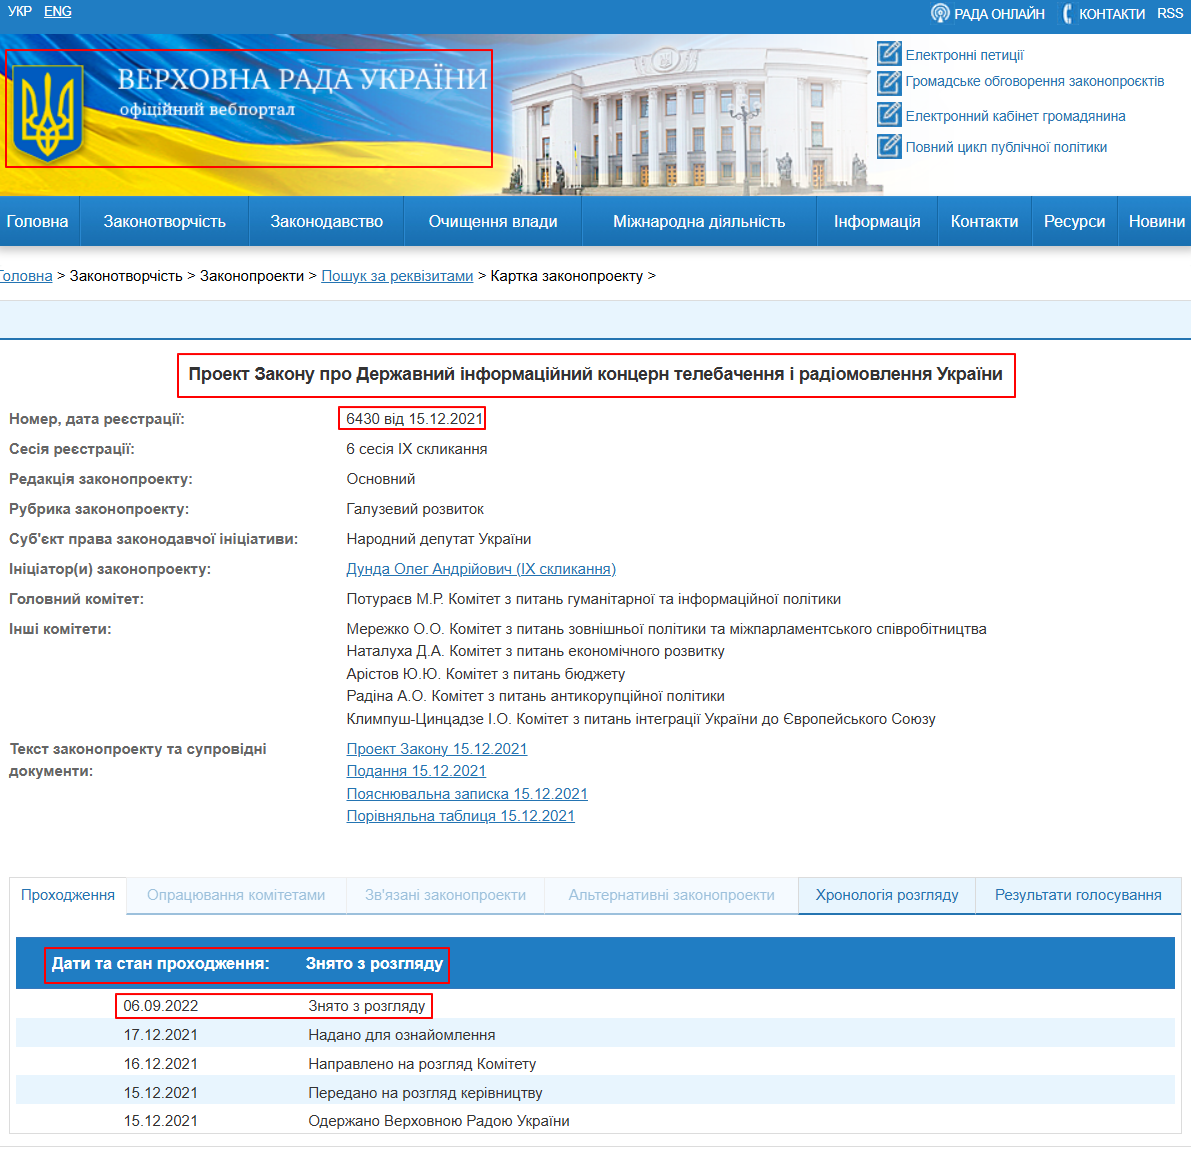Click the Одержано Верховною Радою України row
1191x1165 pixels.
596,1120
